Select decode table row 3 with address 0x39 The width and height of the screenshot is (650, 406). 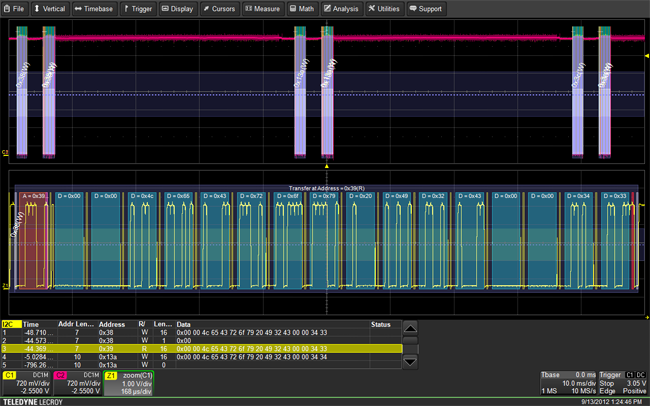(200, 348)
